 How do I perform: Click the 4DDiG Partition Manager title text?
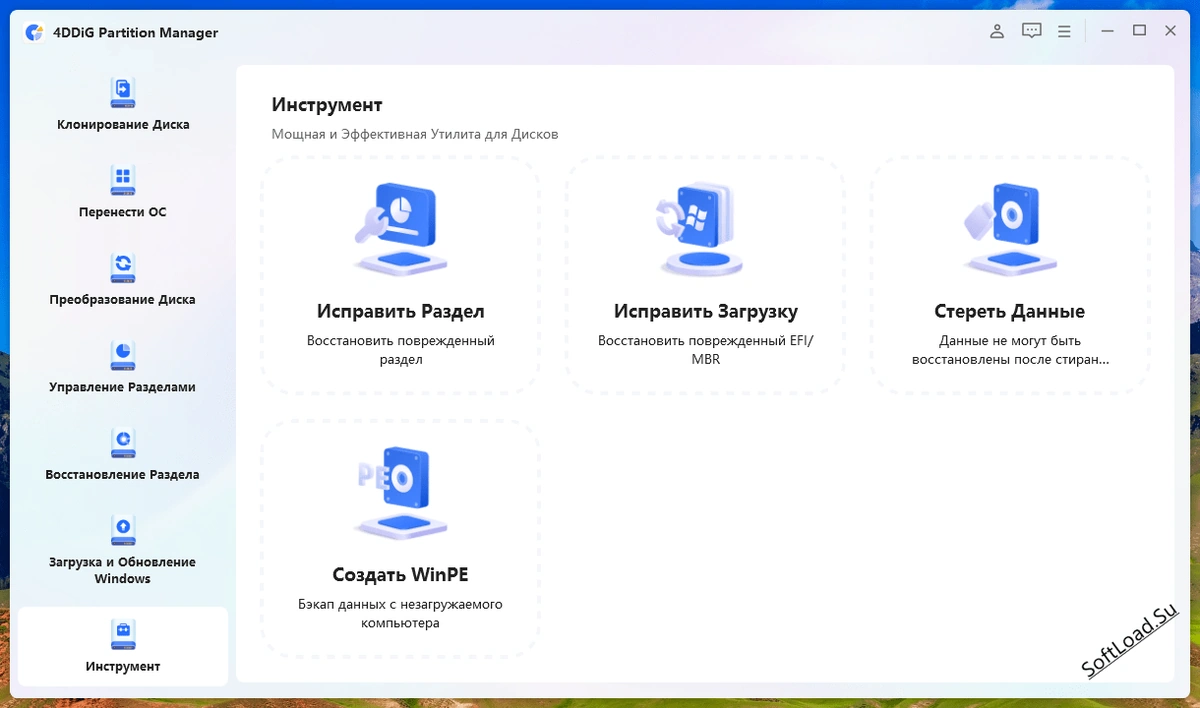135,32
